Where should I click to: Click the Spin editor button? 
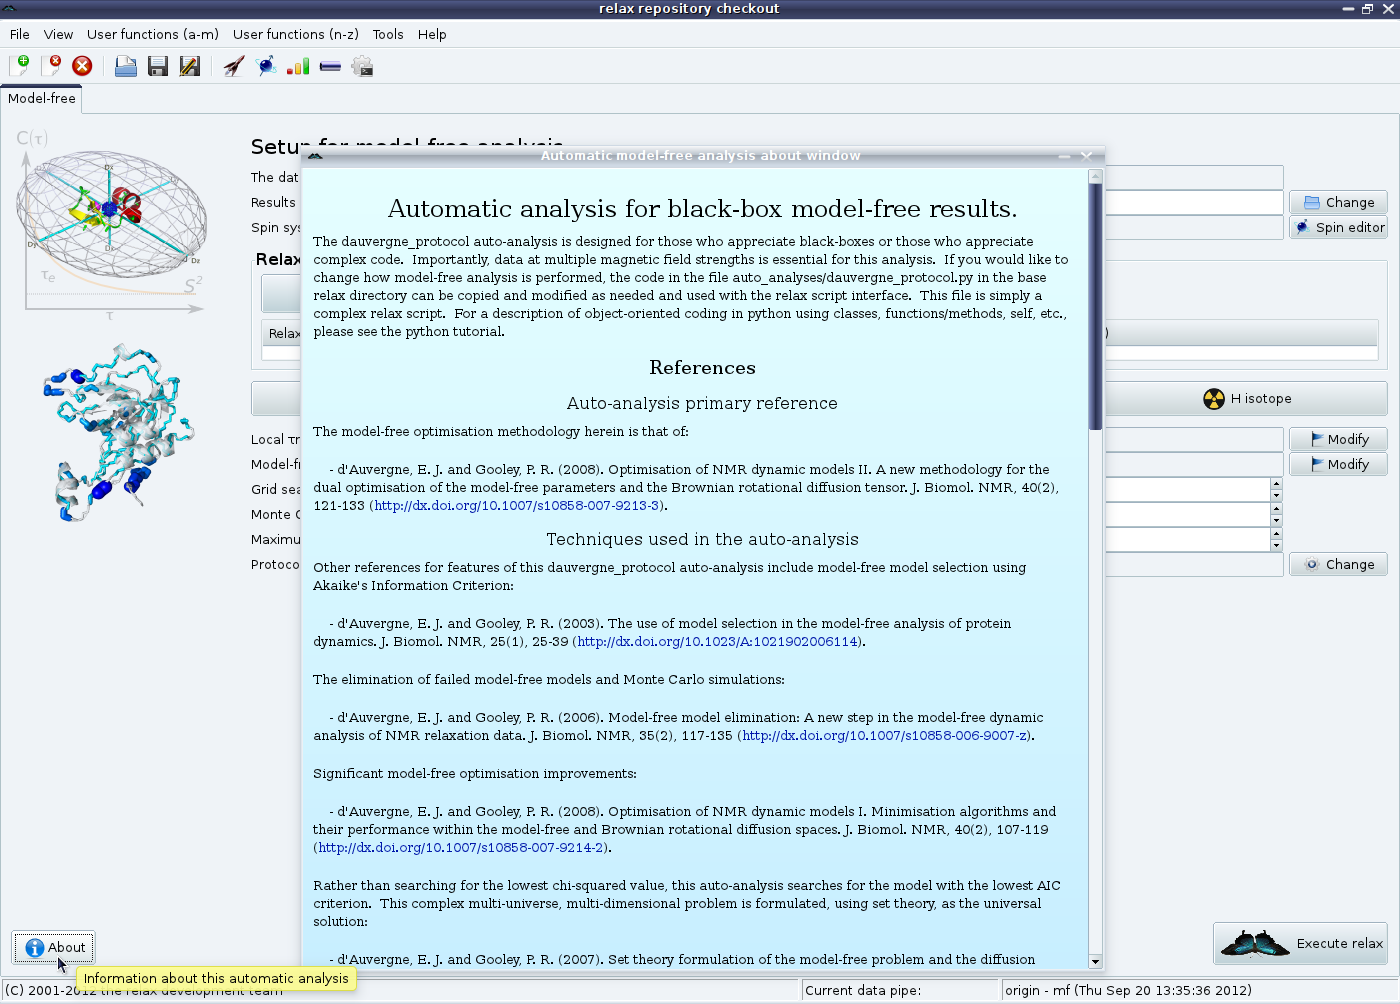[1338, 227]
